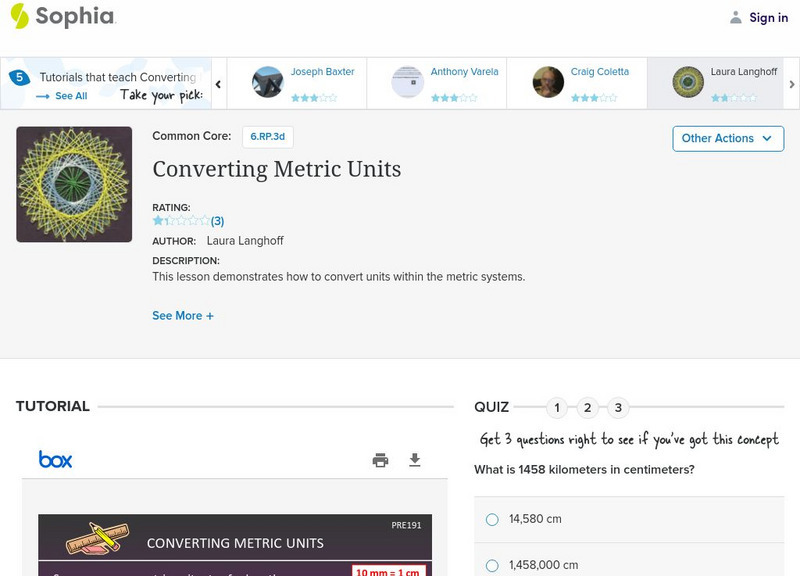Select the Anthony Varela tutorial name
This screenshot has width=800, height=576.
point(464,72)
